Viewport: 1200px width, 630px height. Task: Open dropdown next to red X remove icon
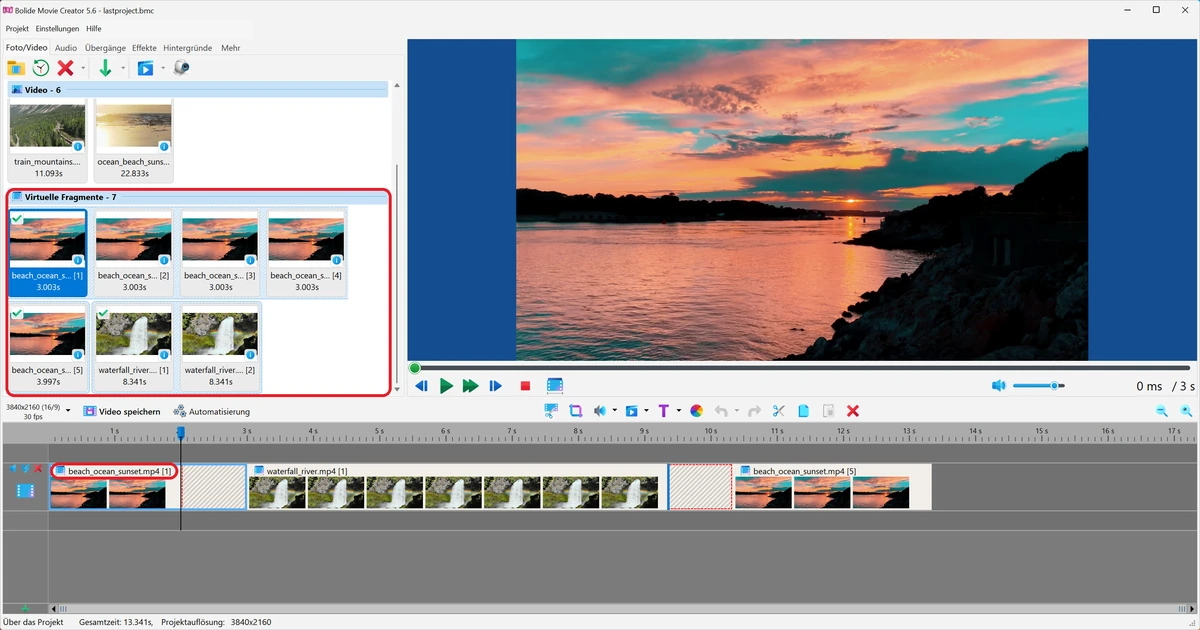tap(83, 68)
